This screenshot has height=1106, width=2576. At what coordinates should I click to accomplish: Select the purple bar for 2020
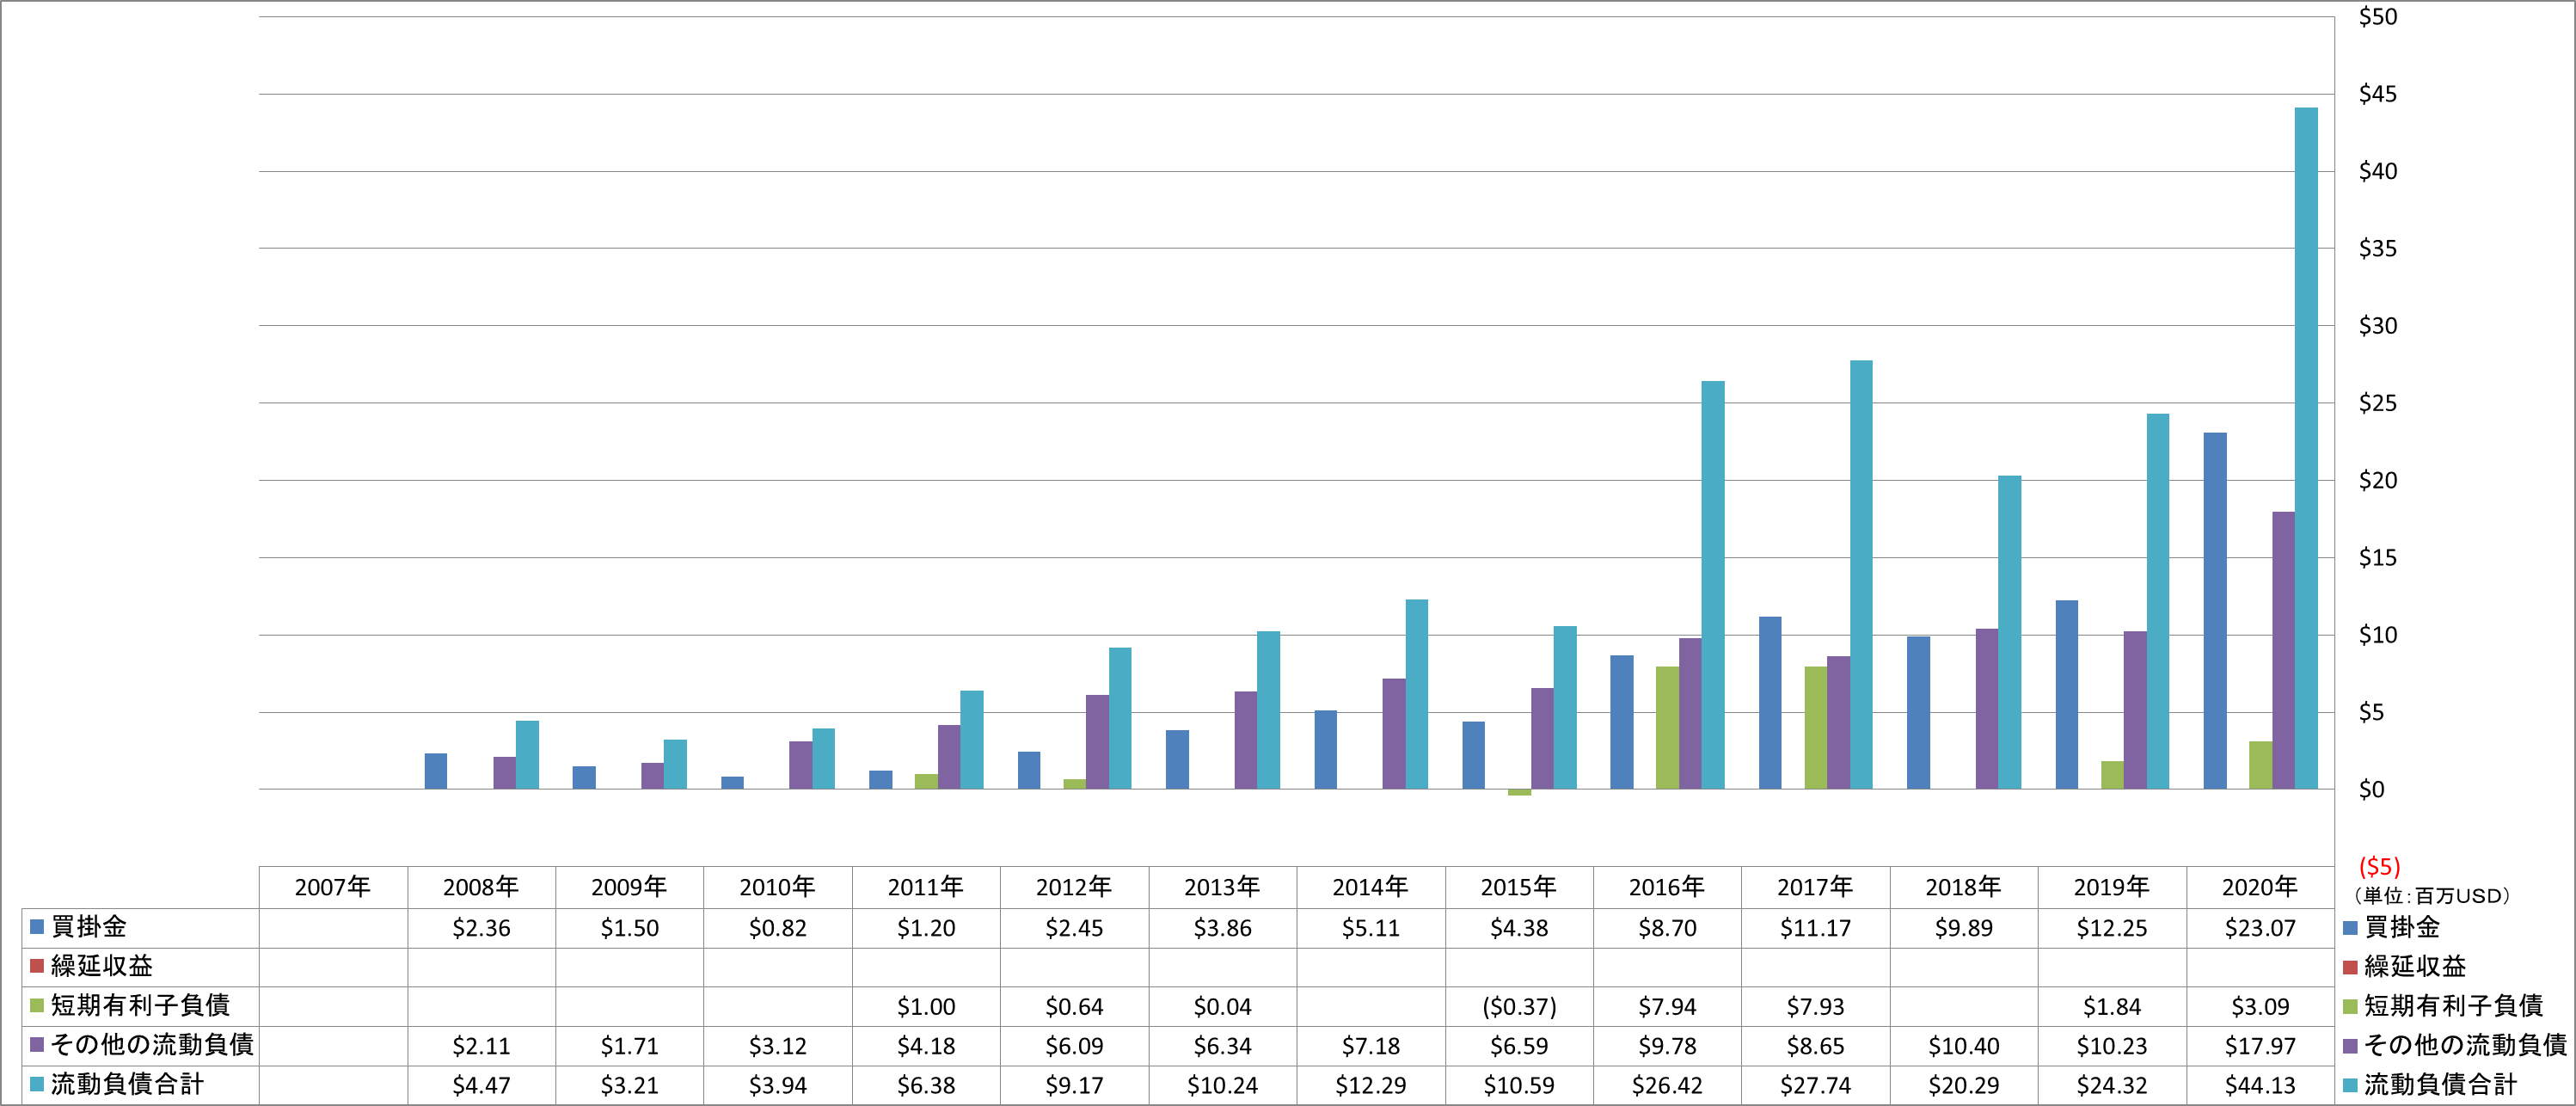(2283, 650)
